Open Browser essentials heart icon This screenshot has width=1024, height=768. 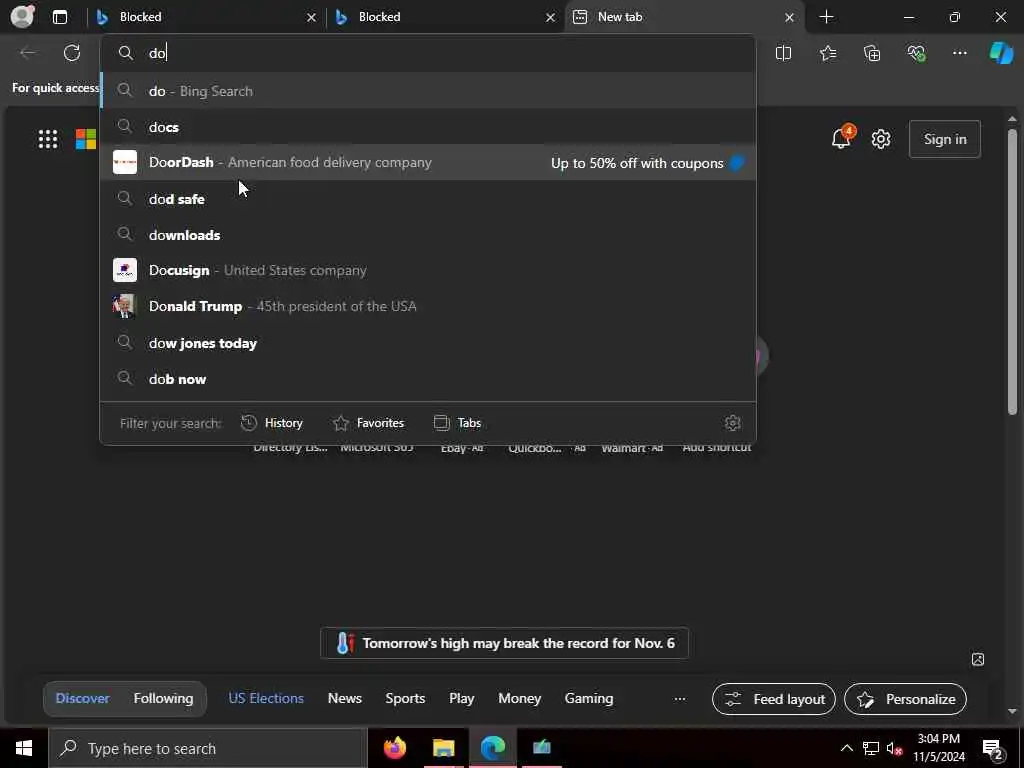(x=916, y=53)
